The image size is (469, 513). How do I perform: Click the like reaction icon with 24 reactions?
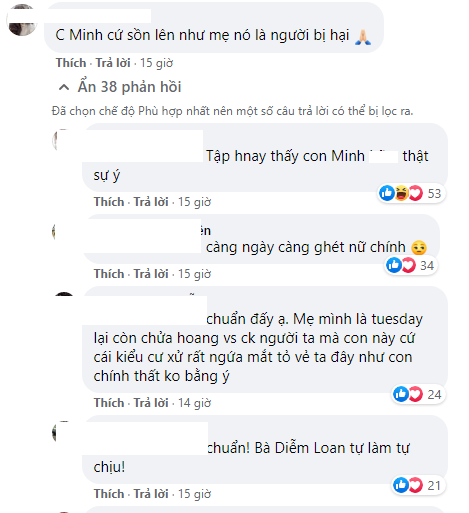pos(401,394)
